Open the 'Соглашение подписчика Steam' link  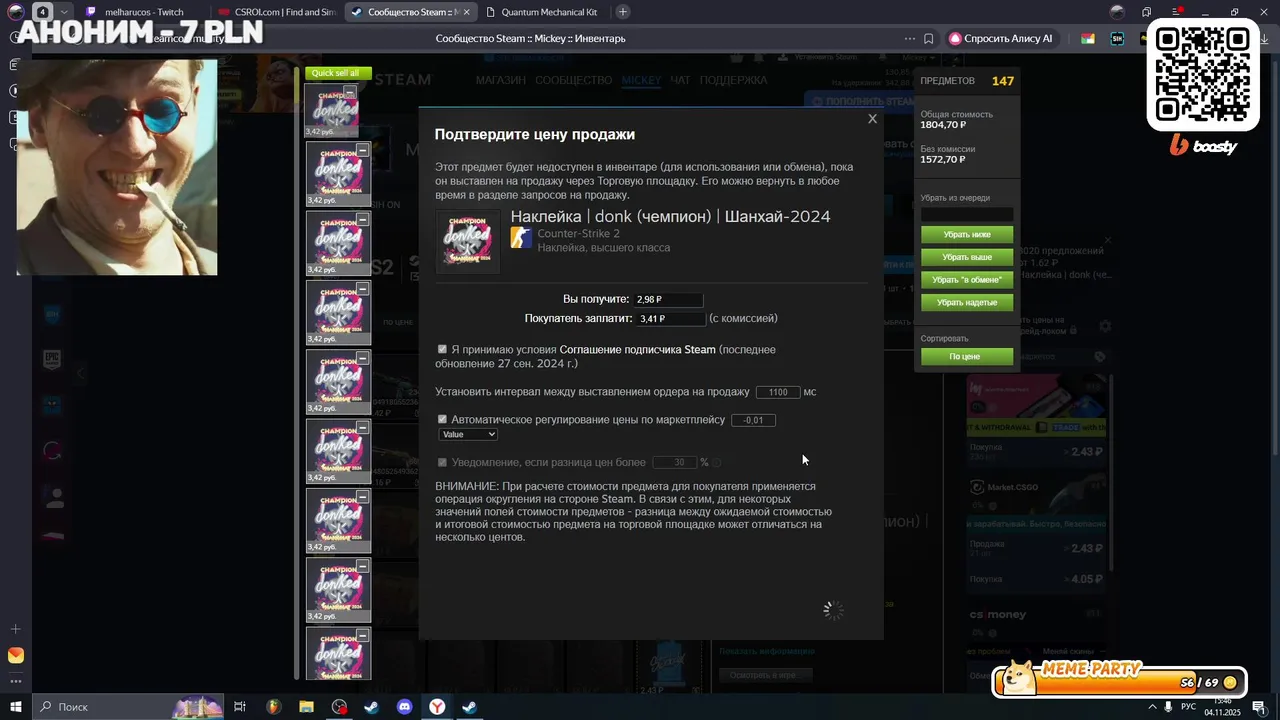(637, 349)
